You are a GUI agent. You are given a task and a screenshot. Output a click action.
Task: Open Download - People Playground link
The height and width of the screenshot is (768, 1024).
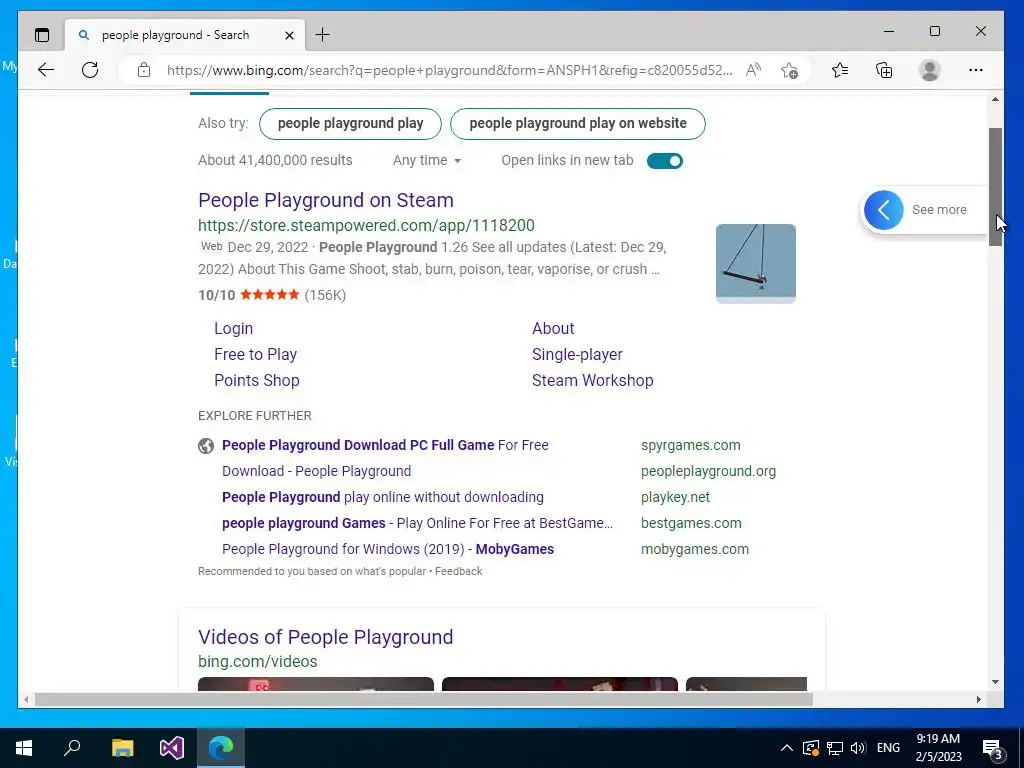click(317, 472)
